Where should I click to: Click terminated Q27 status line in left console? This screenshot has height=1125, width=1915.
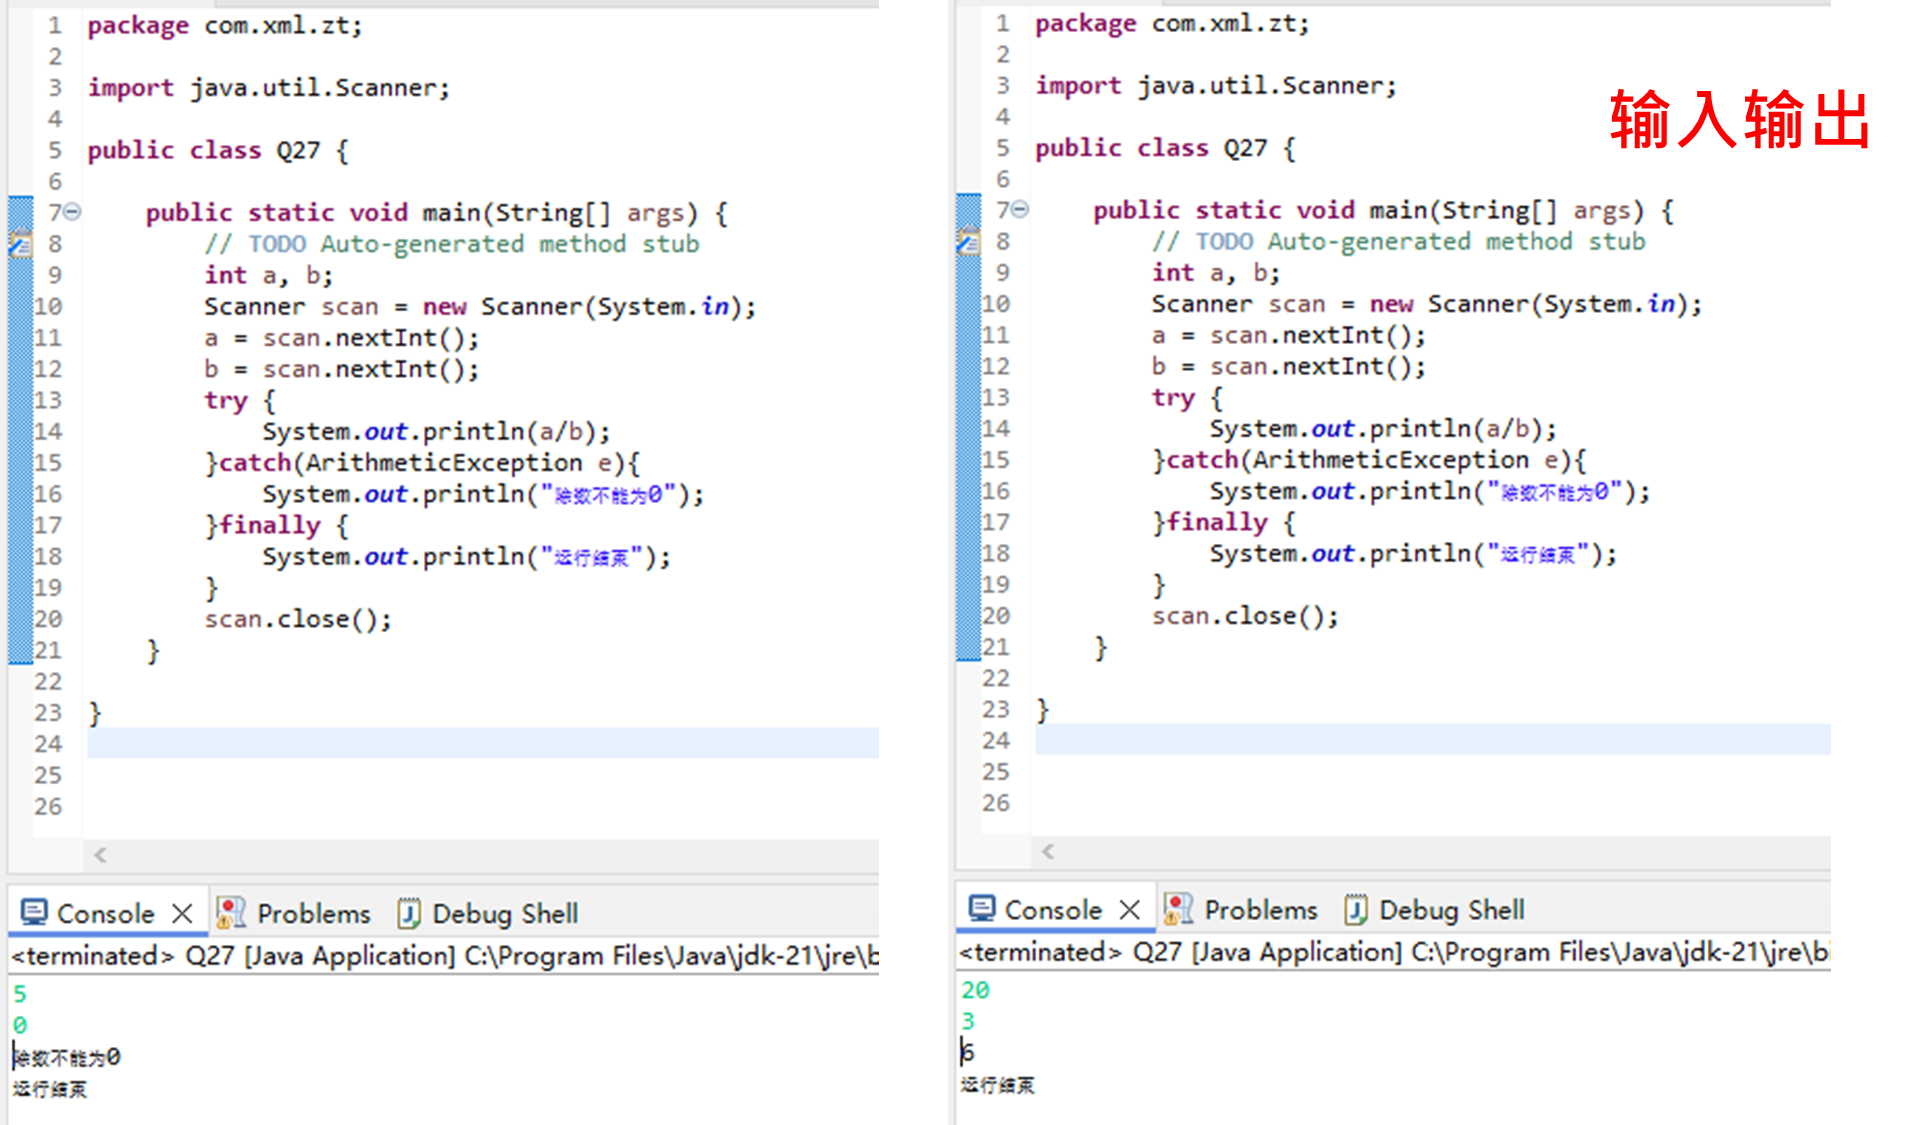click(445, 956)
